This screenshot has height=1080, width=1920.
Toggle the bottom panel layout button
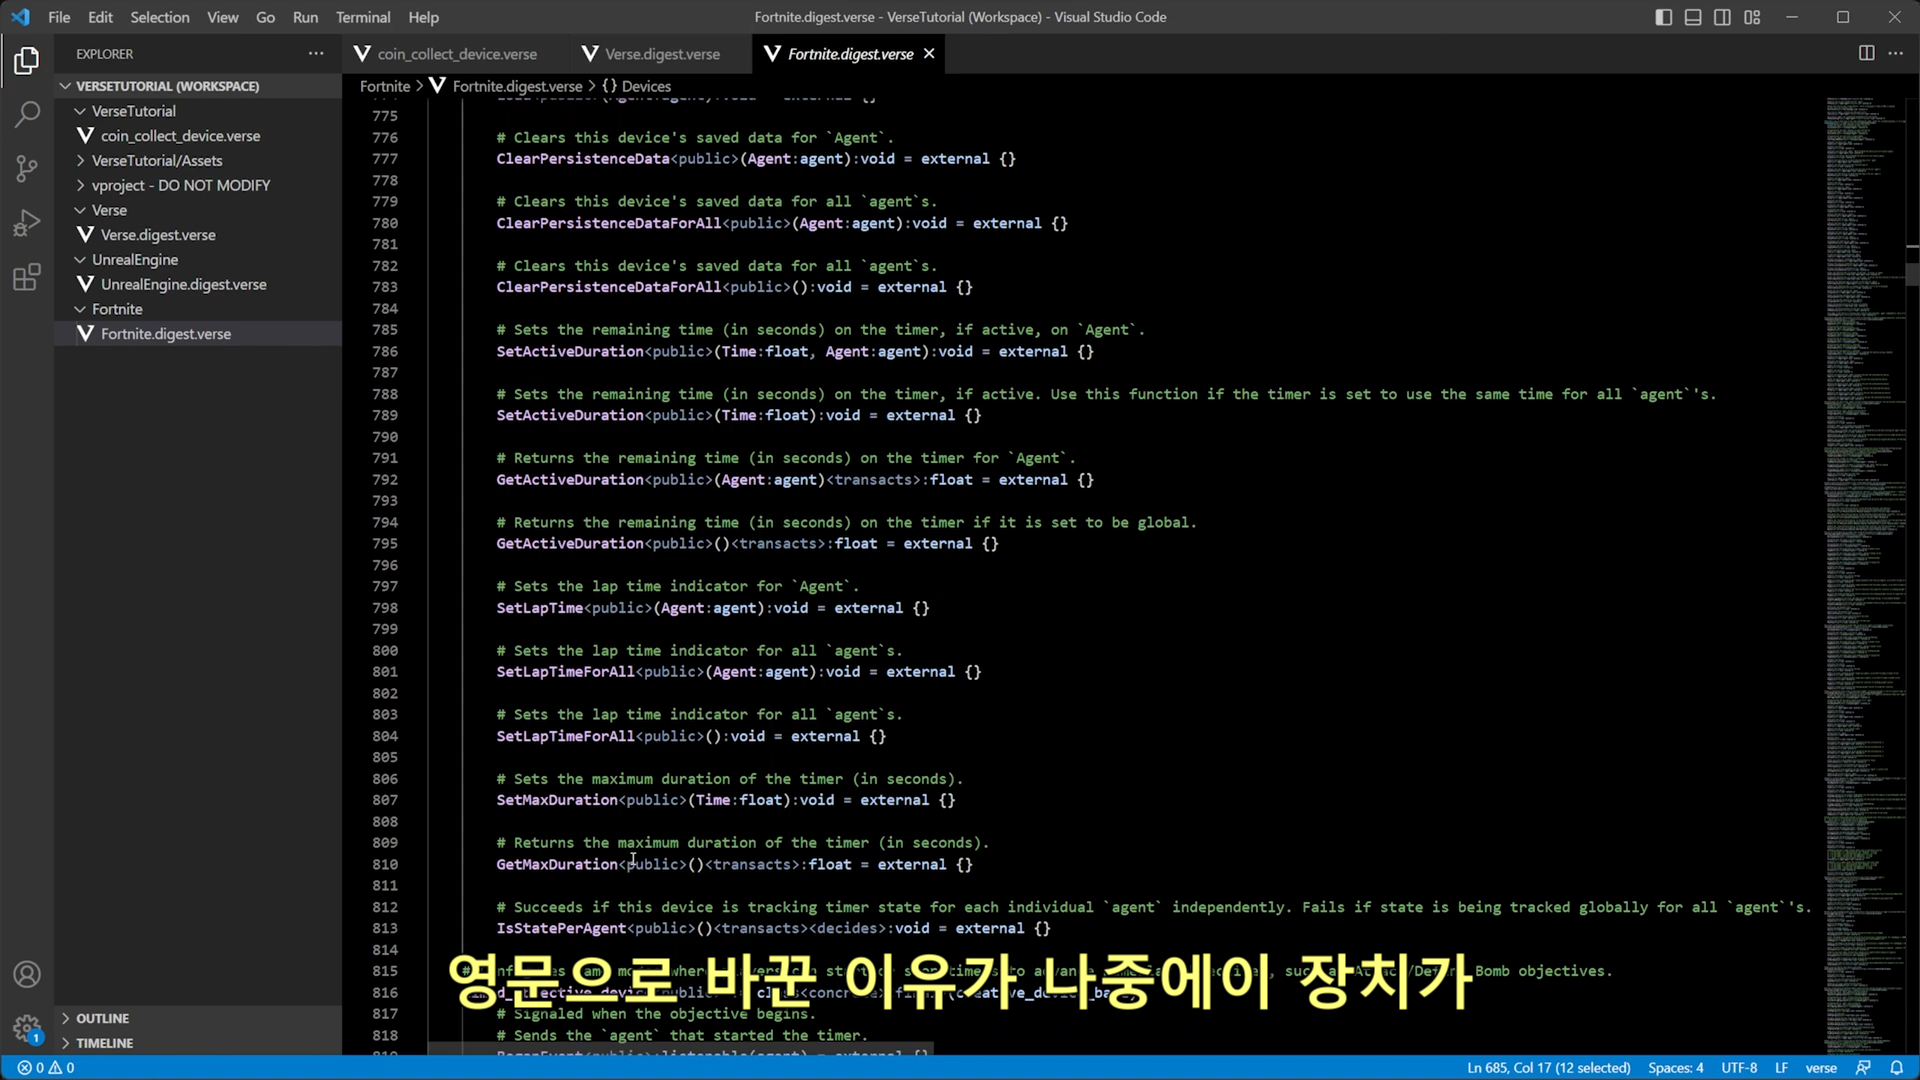(1693, 17)
